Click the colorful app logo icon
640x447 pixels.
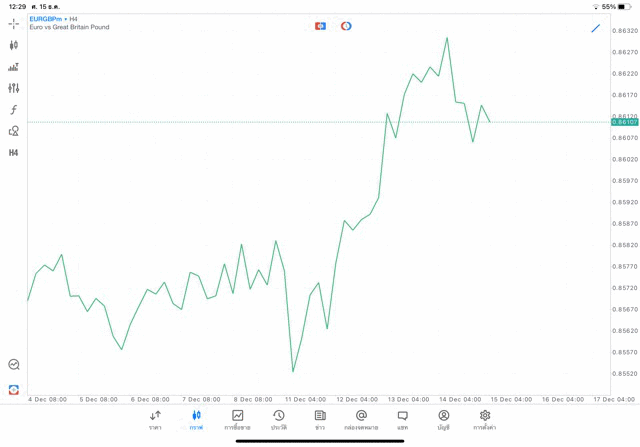[14, 389]
